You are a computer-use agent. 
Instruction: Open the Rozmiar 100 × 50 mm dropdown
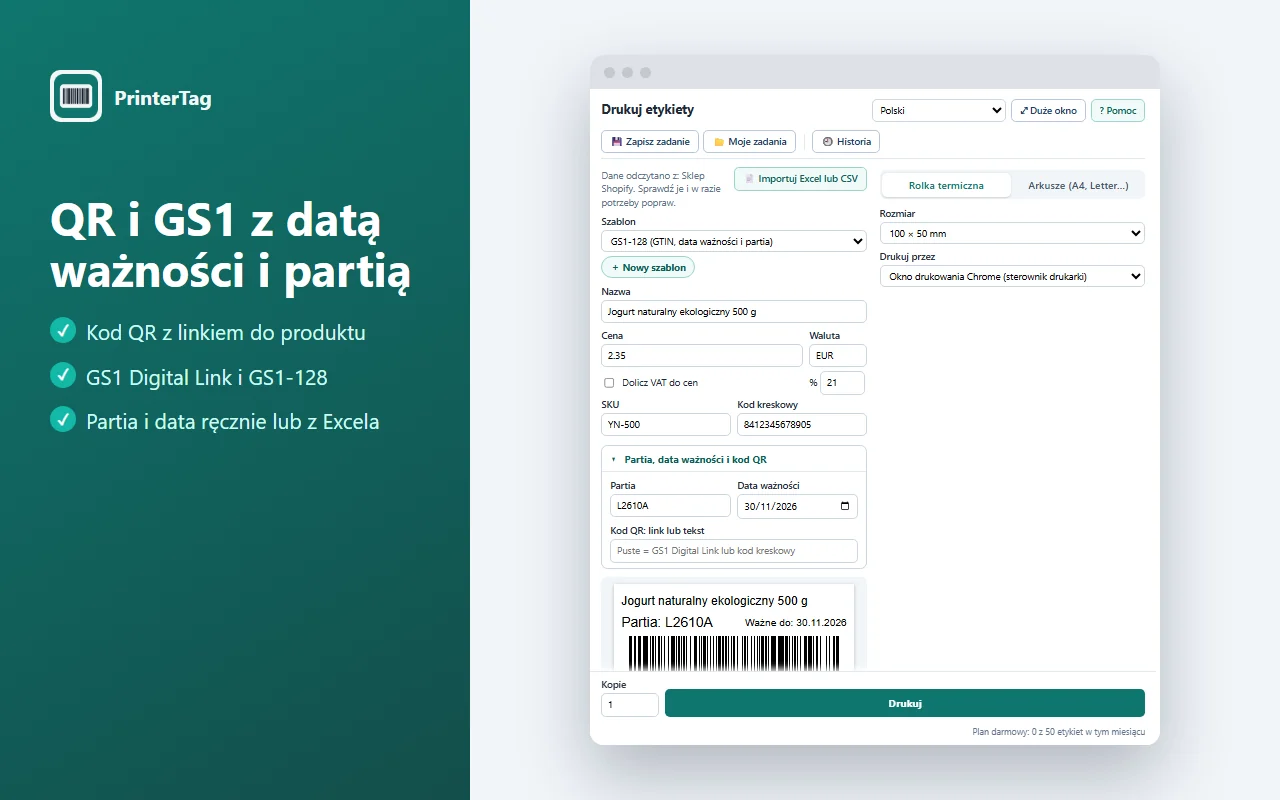point(1012,233)
